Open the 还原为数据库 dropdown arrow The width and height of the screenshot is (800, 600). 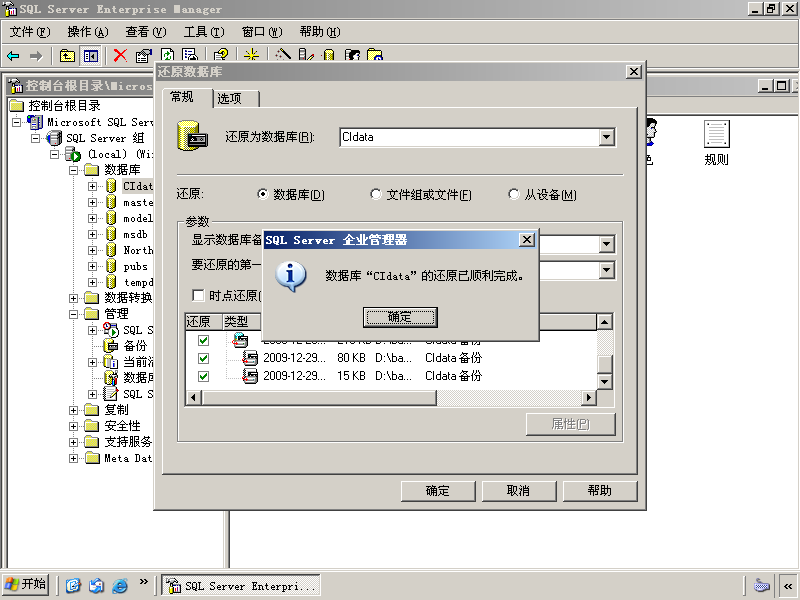[x=607, y=137]
